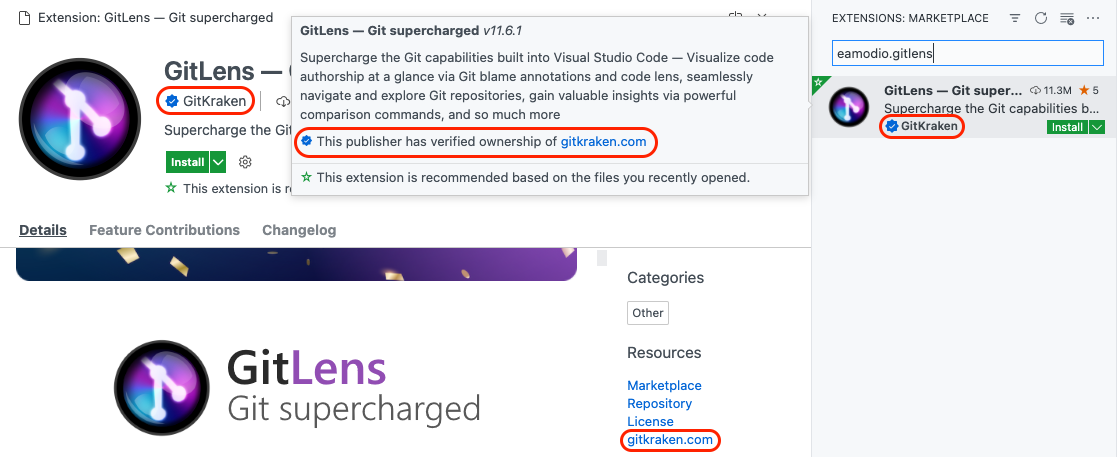Screen dimensions: 1119x457
Task: Clear extensions search results icon
Action: click(1067, 18)
